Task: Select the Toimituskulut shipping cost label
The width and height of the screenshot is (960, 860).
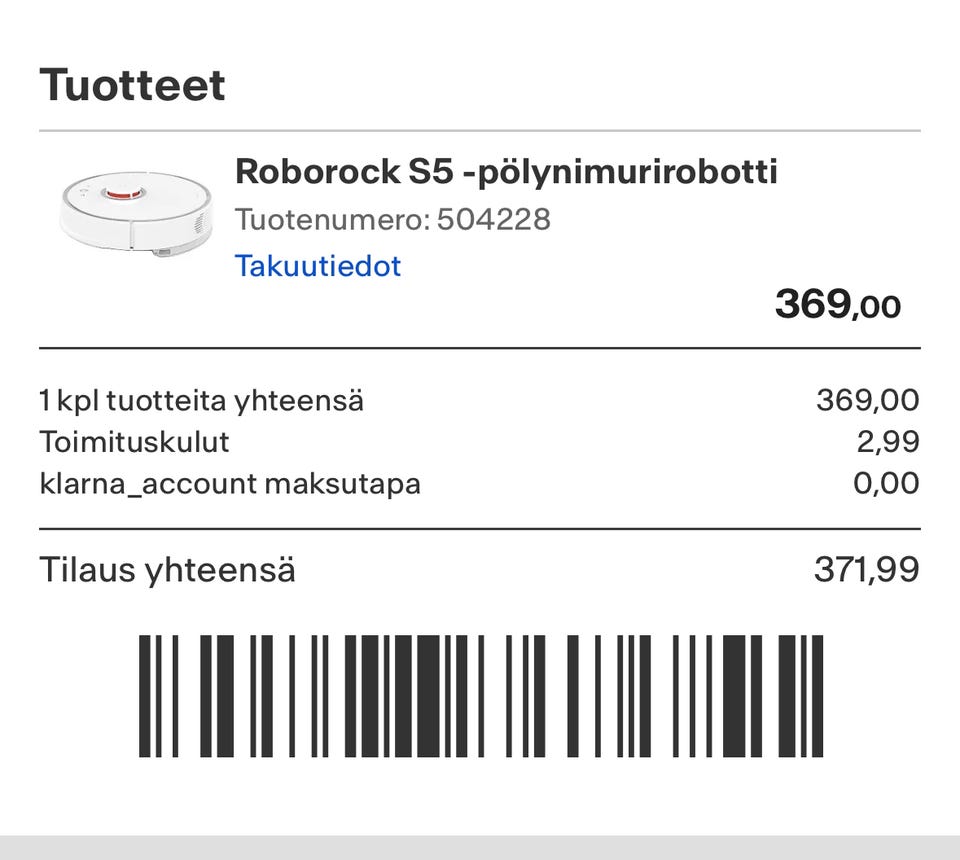Action: [x=134, y=442]
